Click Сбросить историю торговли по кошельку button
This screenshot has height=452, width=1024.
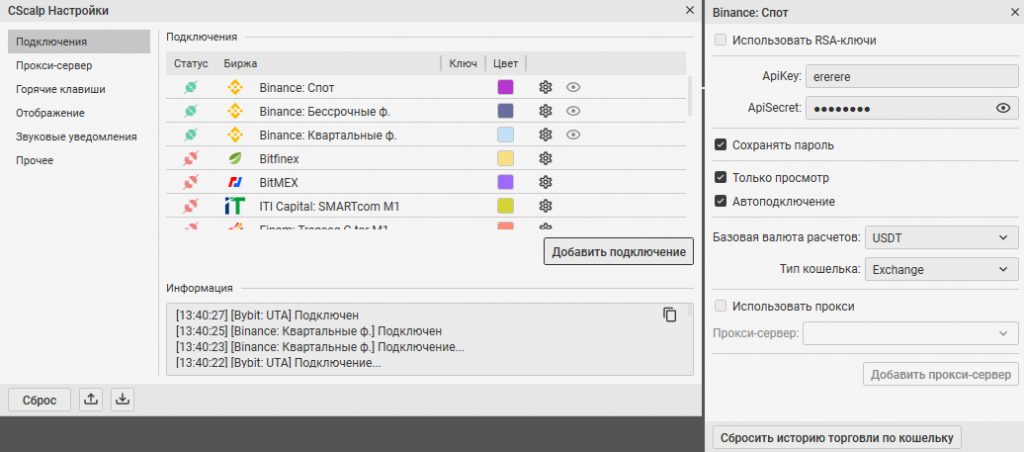tap(837, 437)
